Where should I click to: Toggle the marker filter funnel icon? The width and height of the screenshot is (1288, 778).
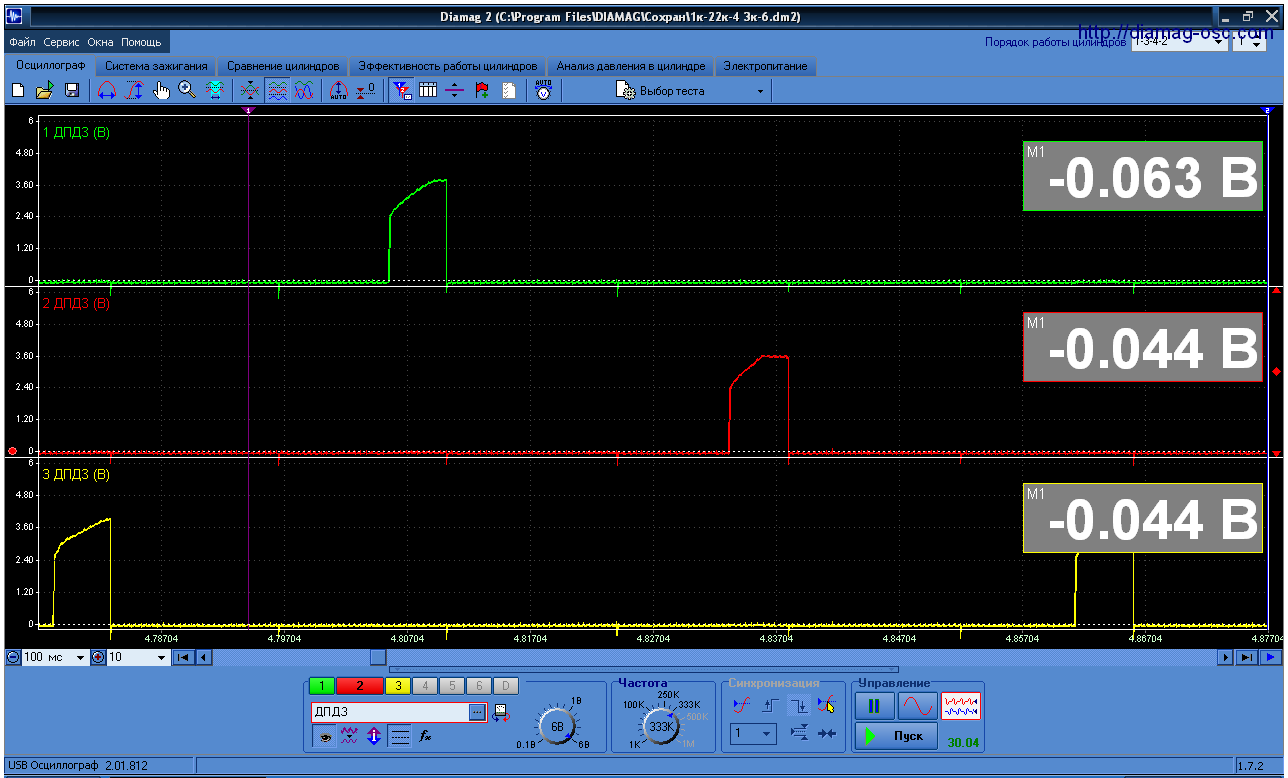[402, 91]
